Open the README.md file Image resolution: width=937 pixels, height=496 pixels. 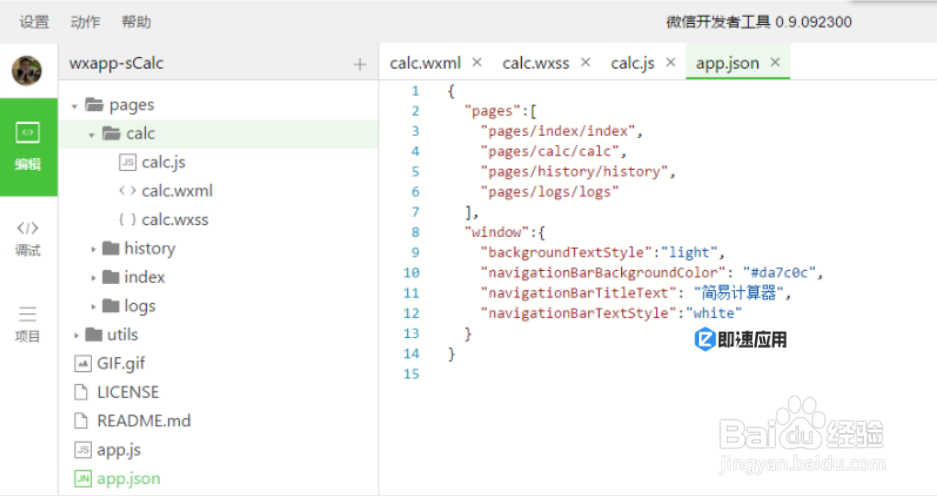pyautogui.click(x=143, y=421)
